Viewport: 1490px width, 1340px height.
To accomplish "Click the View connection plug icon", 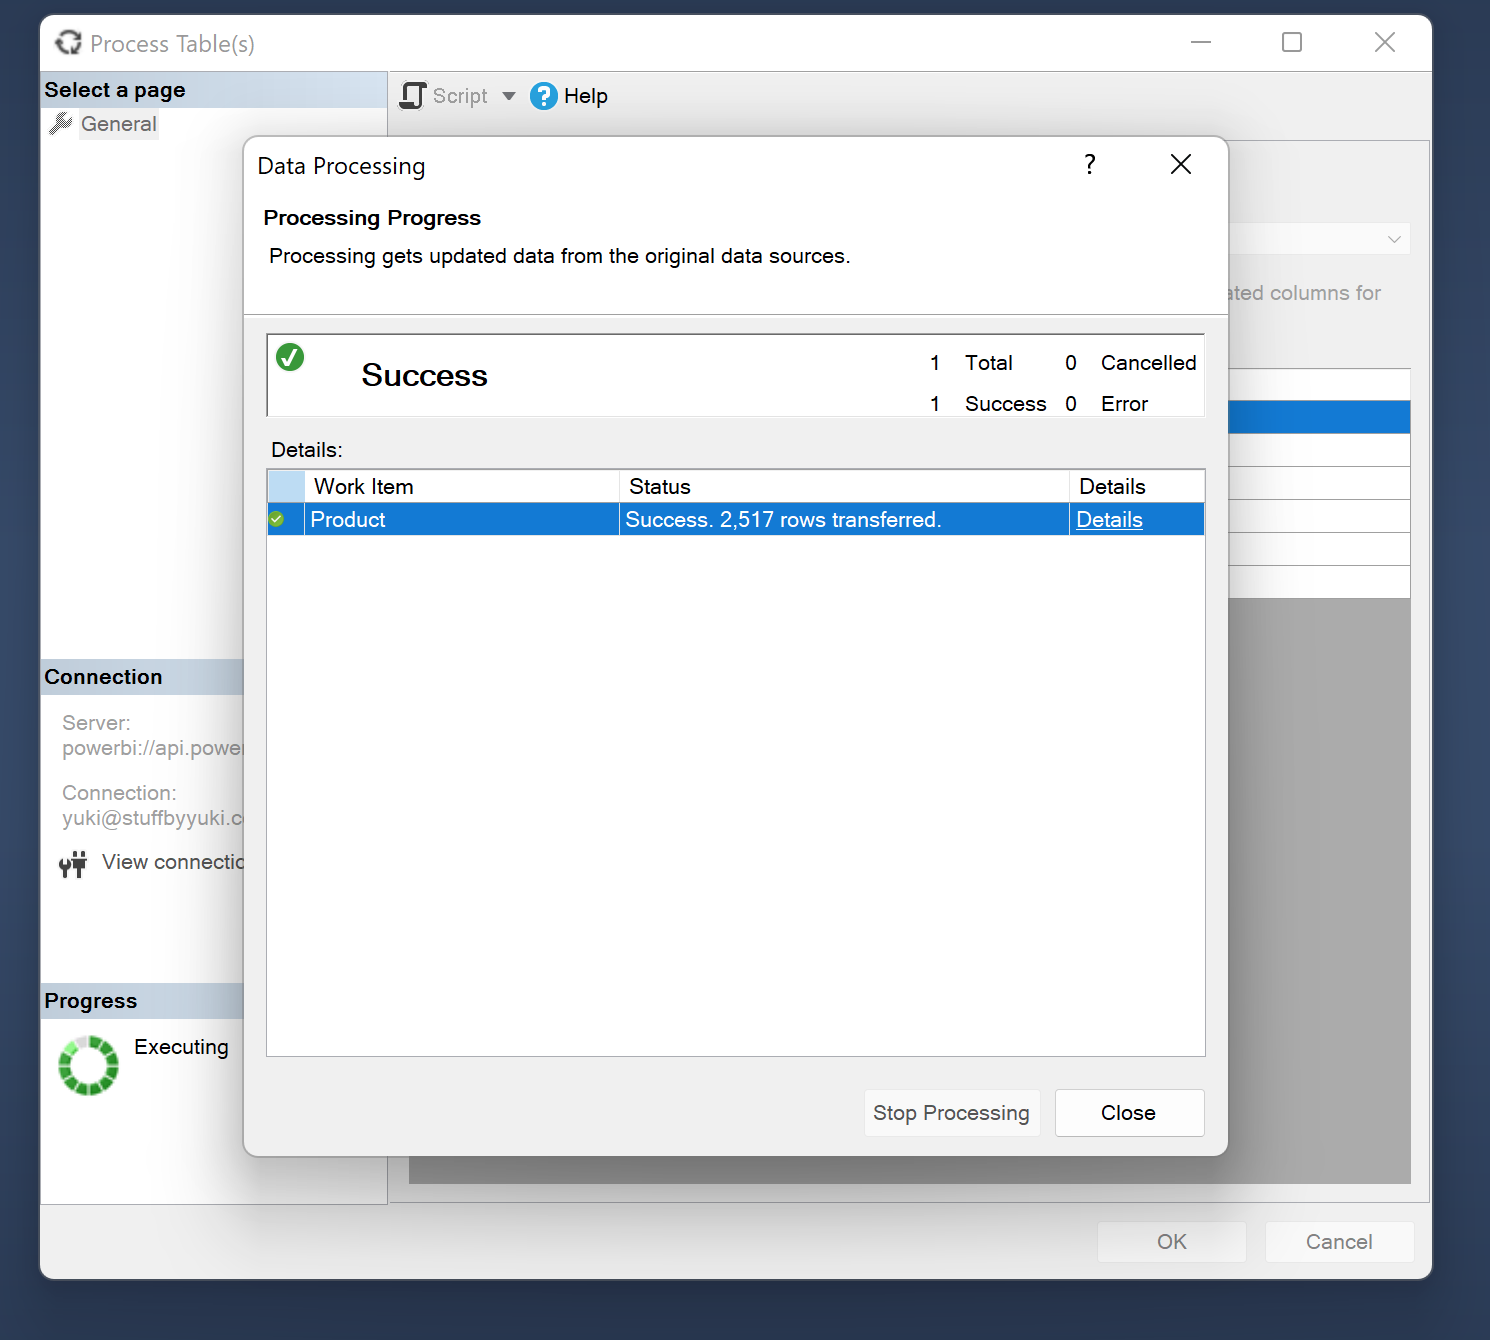I will 72,863.
